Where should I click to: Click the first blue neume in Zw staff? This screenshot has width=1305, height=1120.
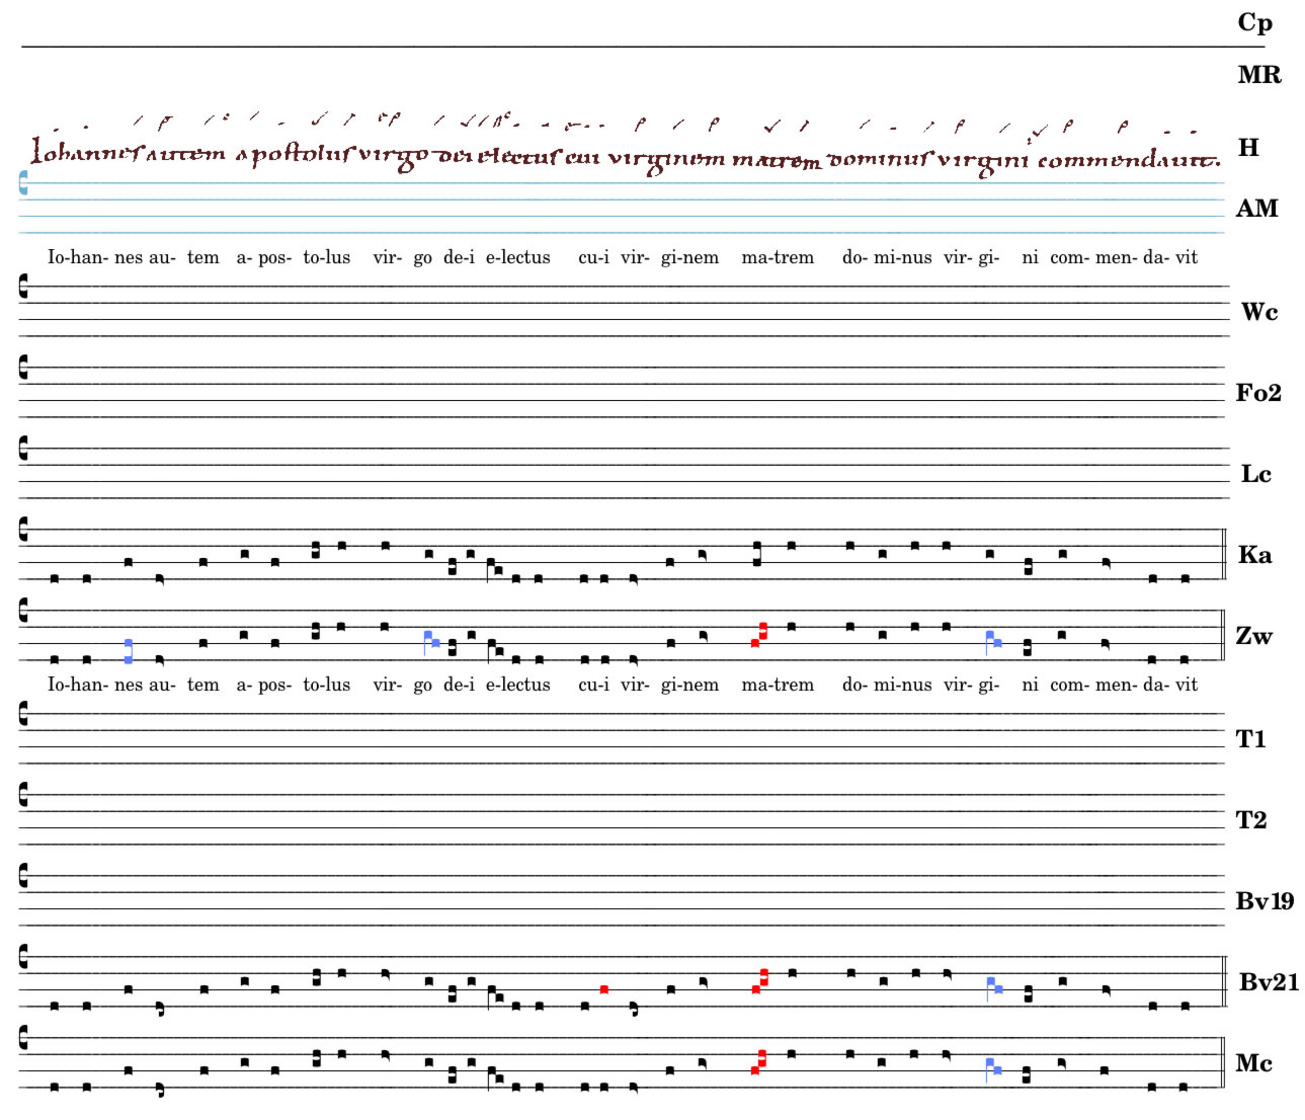click(x=128, y=651)
